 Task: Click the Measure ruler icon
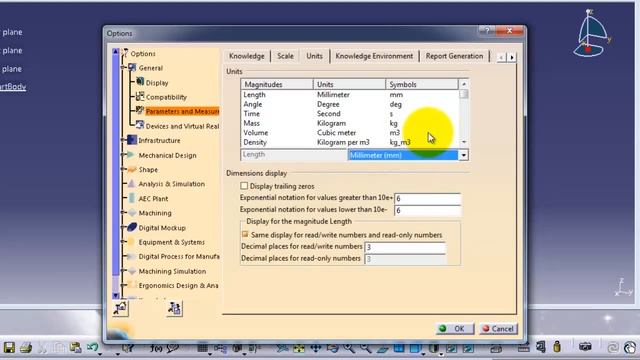click(x=523, y=348)
